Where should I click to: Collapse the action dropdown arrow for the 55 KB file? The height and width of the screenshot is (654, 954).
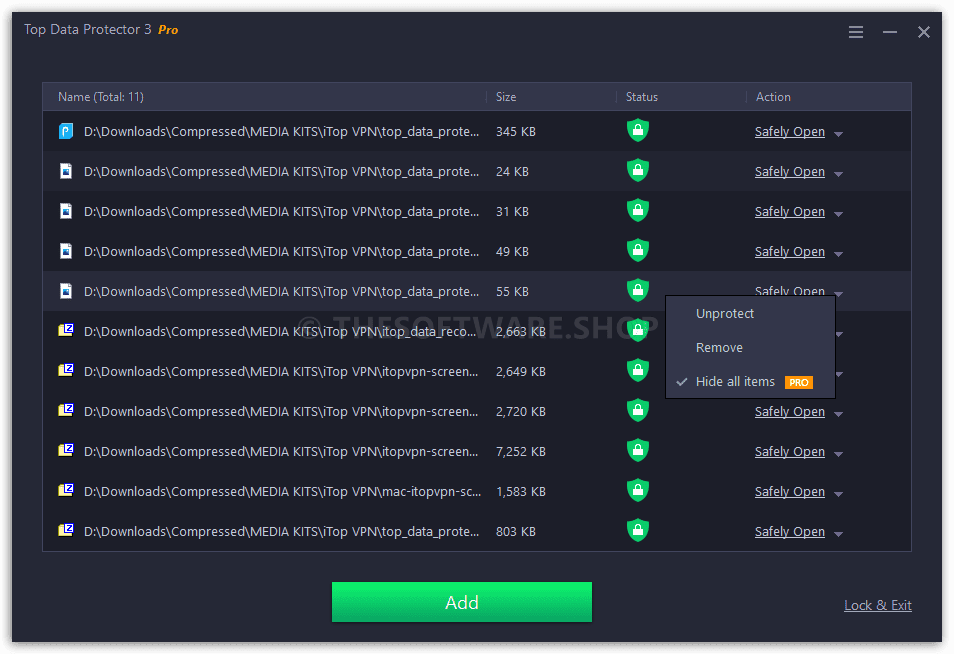click(838, 293)
